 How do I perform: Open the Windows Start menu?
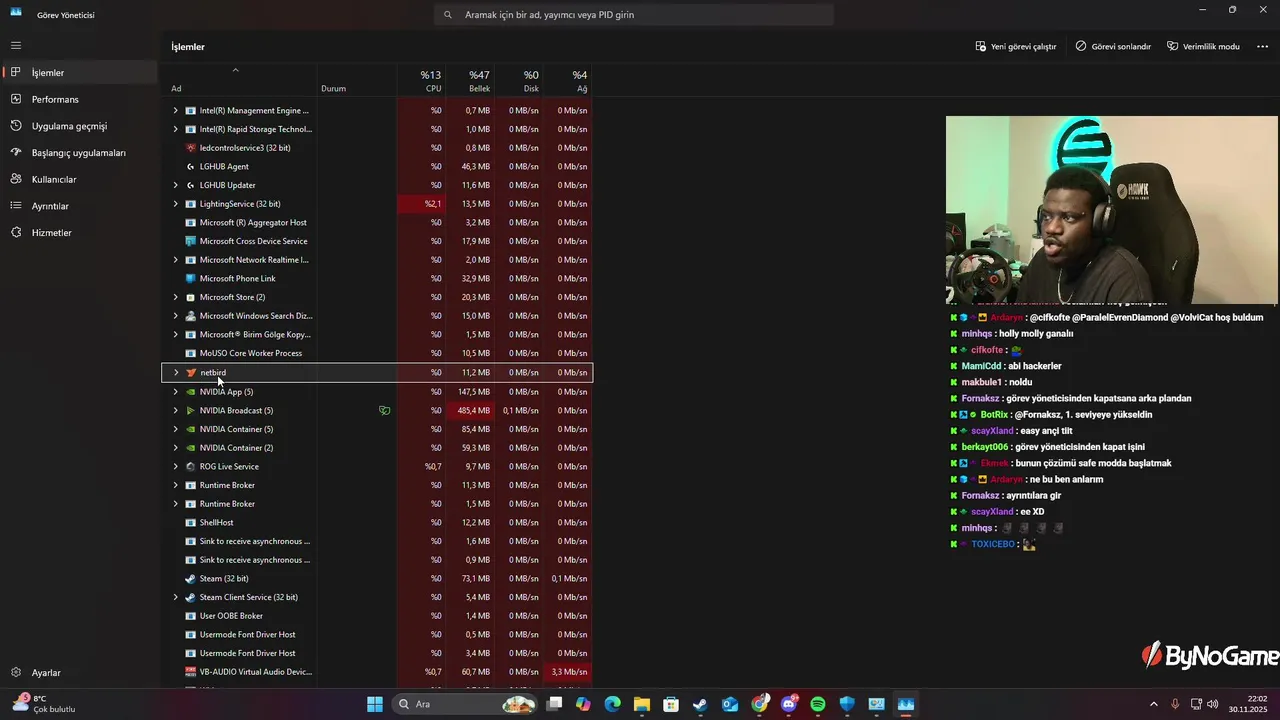pos(375,704)
